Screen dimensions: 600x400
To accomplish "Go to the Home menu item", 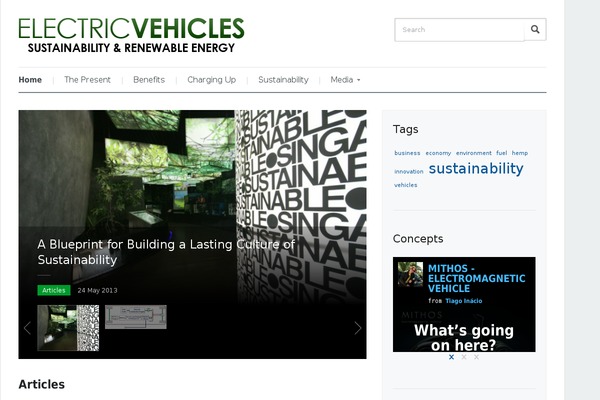I will click(30, 80).
